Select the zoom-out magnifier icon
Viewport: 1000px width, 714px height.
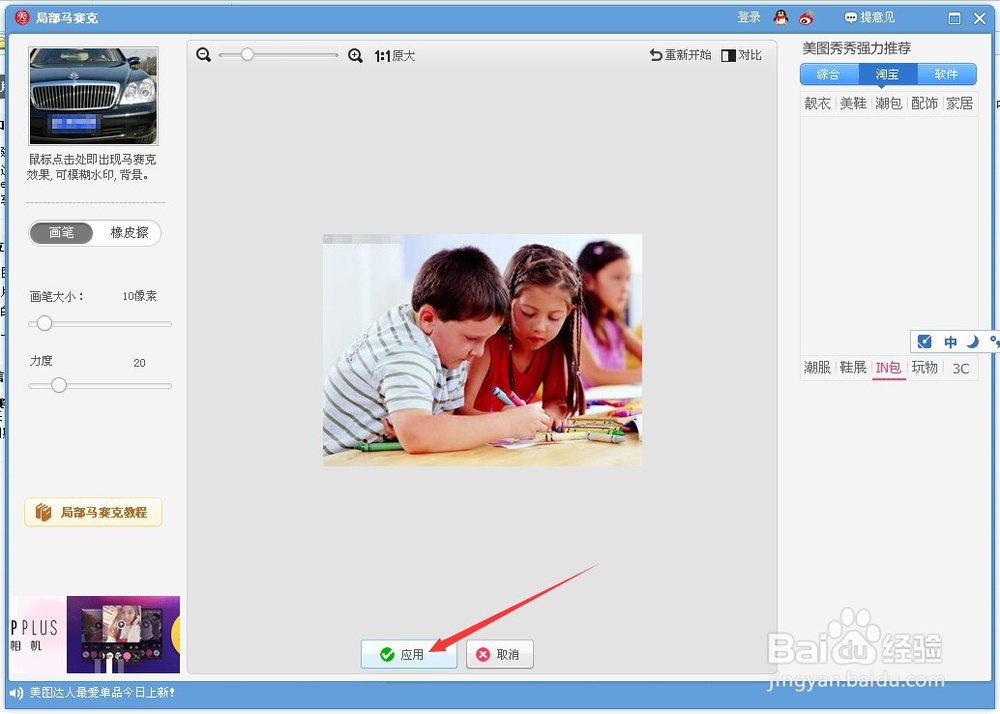pyautogui.click(x=204, y=56)
